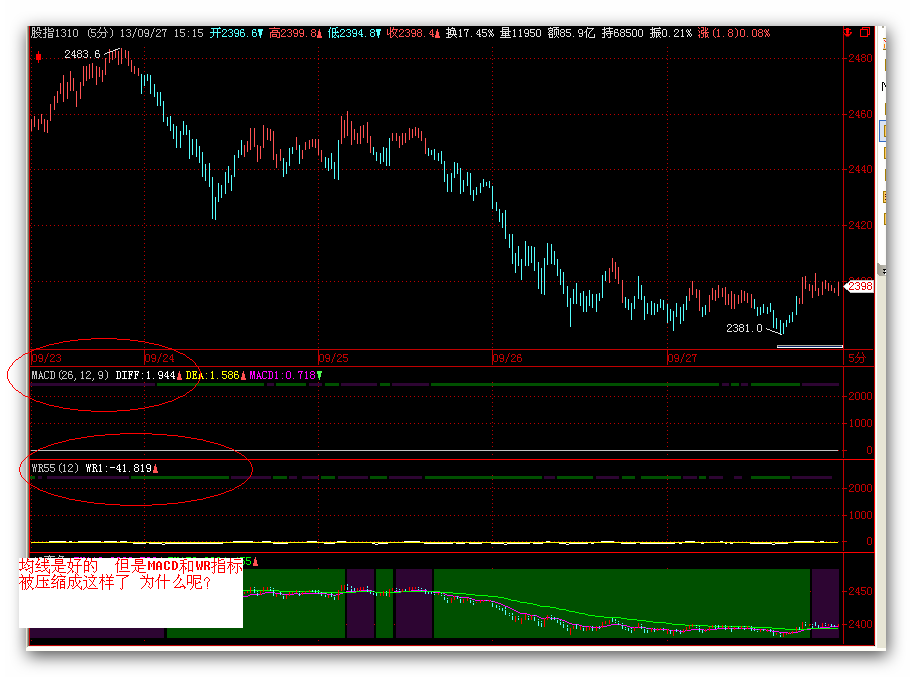
Task: Click the 5分 period label beside the date axis
Action: click(856, 358)
